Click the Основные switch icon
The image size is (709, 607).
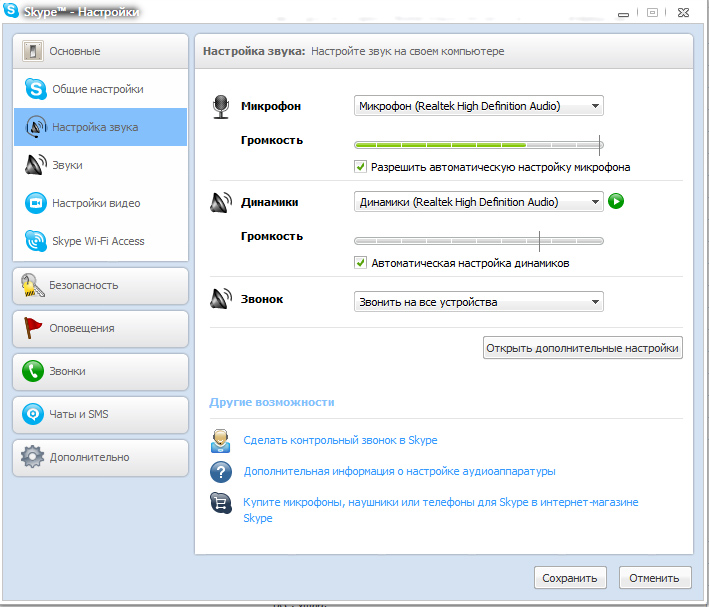pyautogui.click(x=33, y=51)
